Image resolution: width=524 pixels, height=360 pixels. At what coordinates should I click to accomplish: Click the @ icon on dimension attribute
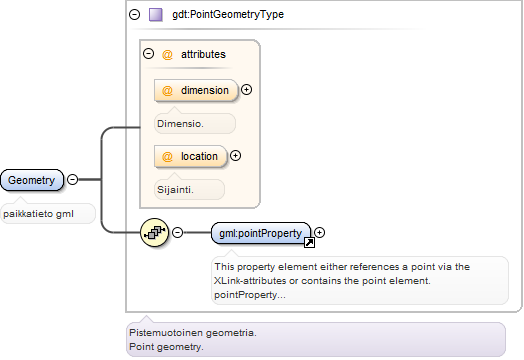167,90
